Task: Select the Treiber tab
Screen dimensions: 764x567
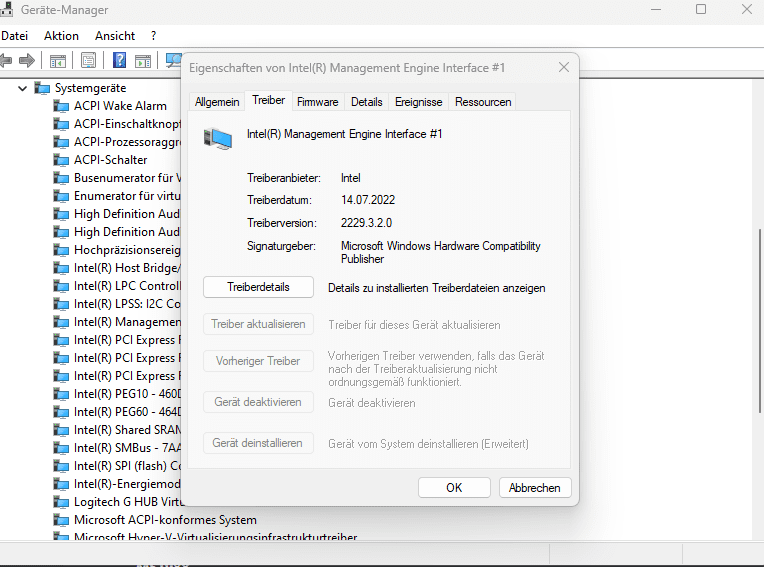Action: click(x=268, y=100)
